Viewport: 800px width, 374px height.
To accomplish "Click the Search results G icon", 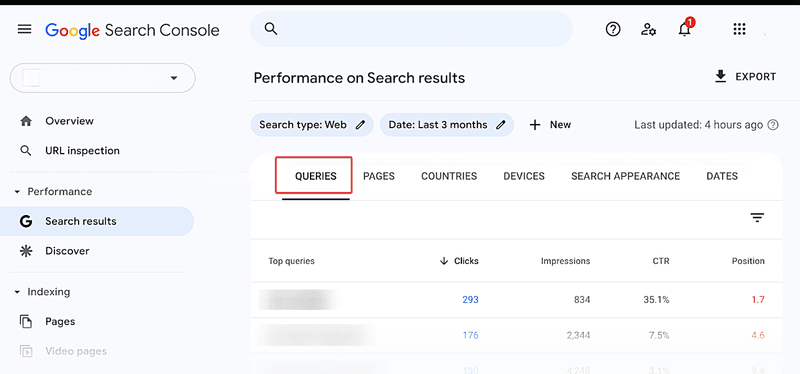I will tap(26, 221).
